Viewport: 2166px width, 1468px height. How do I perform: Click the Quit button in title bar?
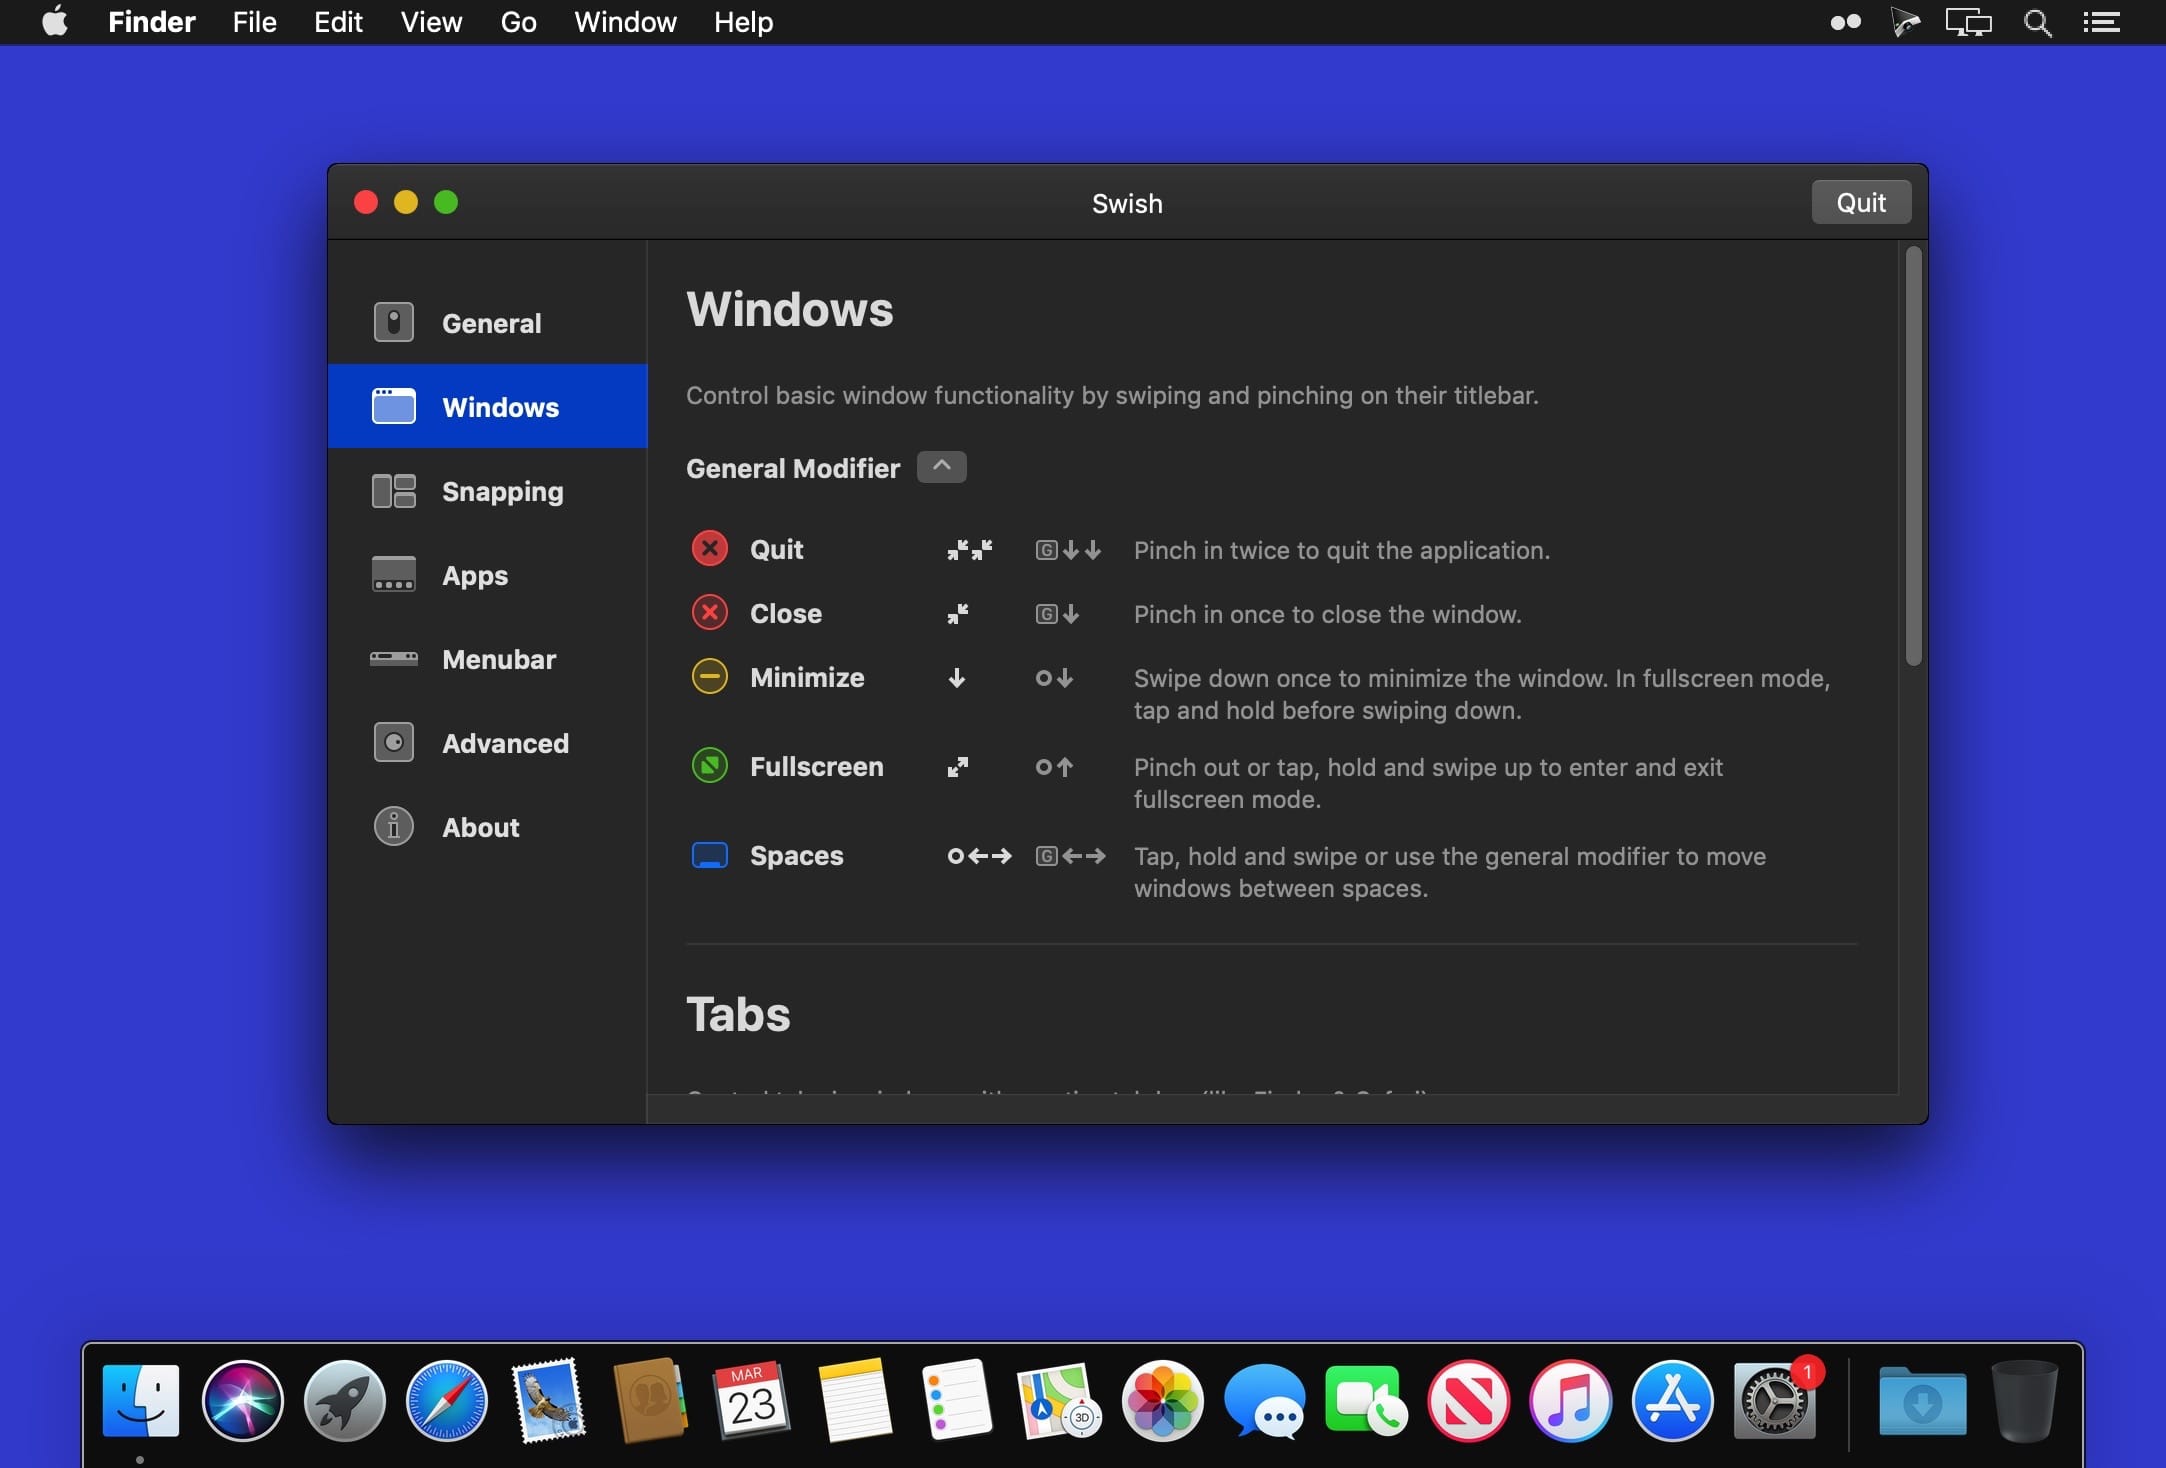tap(1860, 203)
